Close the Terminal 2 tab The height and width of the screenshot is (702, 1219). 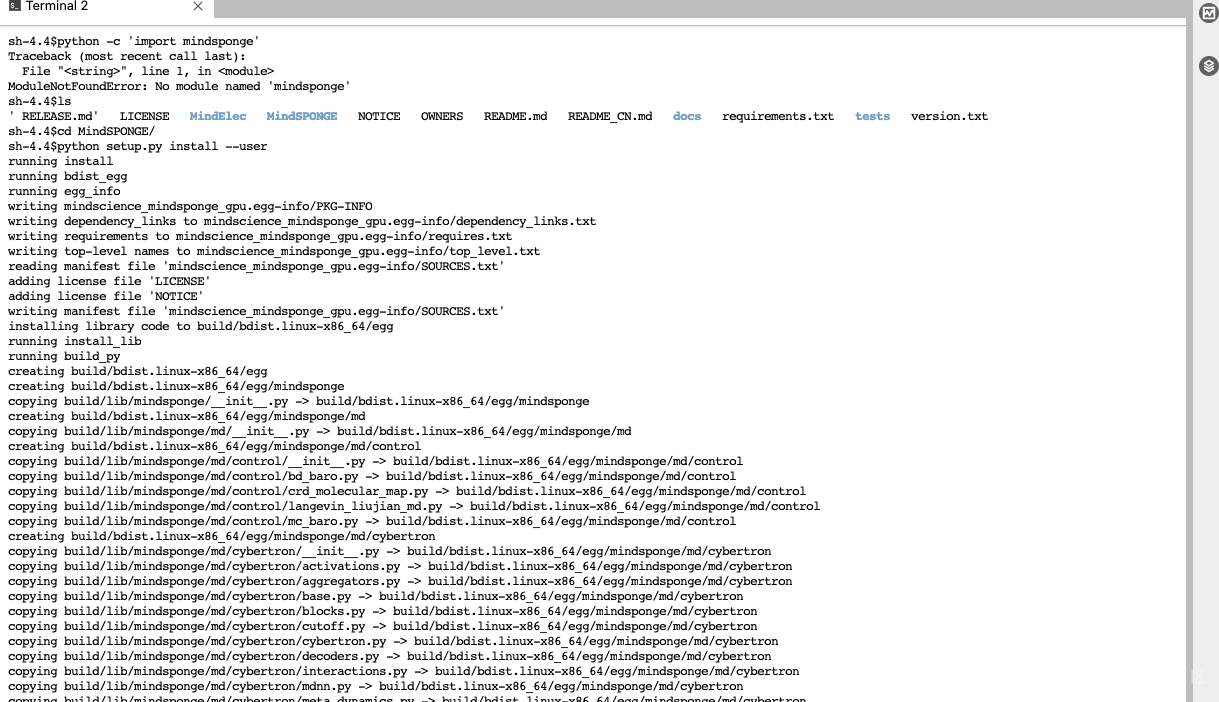point(198,7)
